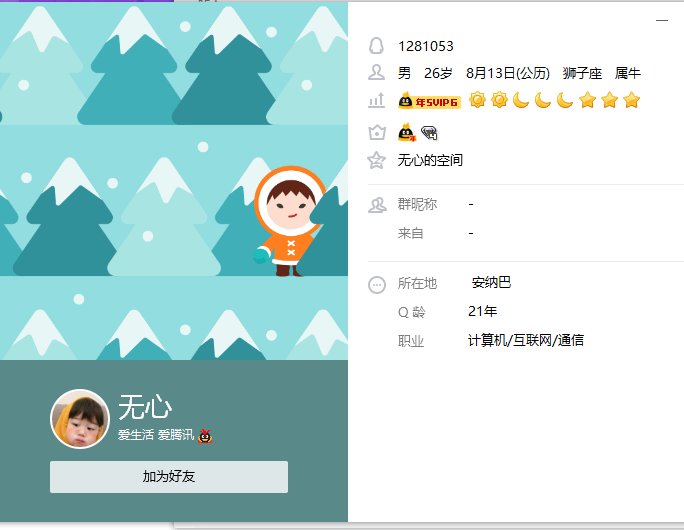This screenshot has height=530, width=684.
Task: Click the last star level icon
Action: click(x=631, y=100)
